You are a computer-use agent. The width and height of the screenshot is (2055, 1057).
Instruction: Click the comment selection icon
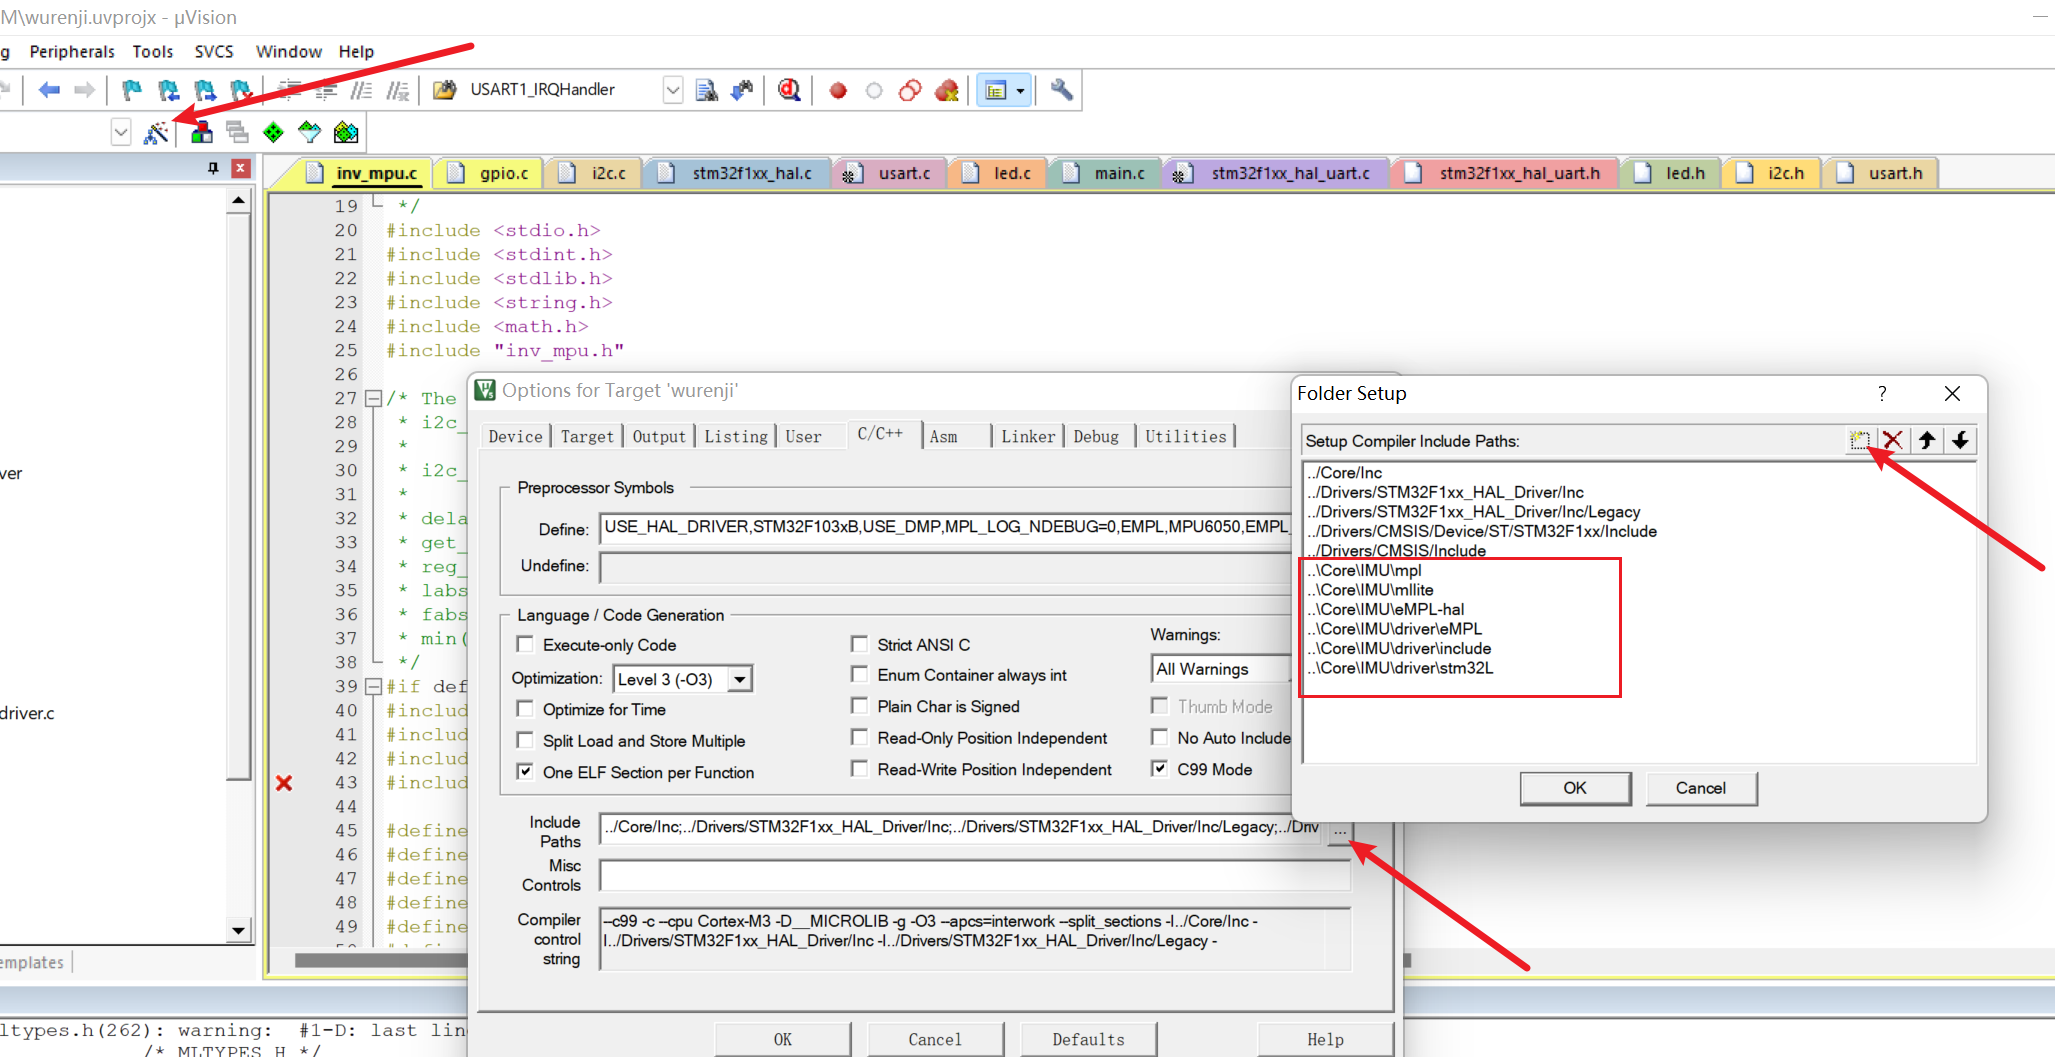coord(361,90)
